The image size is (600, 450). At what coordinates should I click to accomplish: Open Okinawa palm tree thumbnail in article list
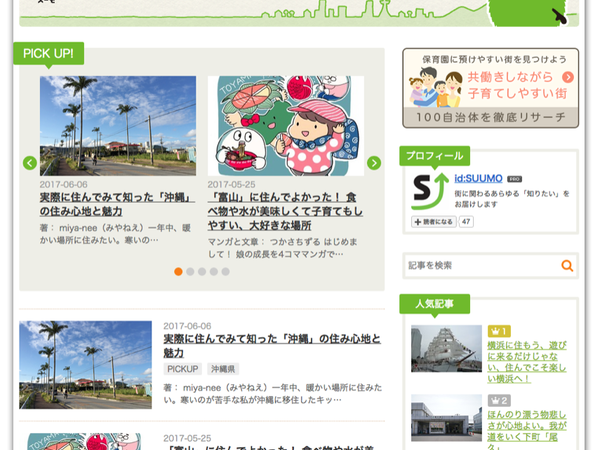click(85, 364)
